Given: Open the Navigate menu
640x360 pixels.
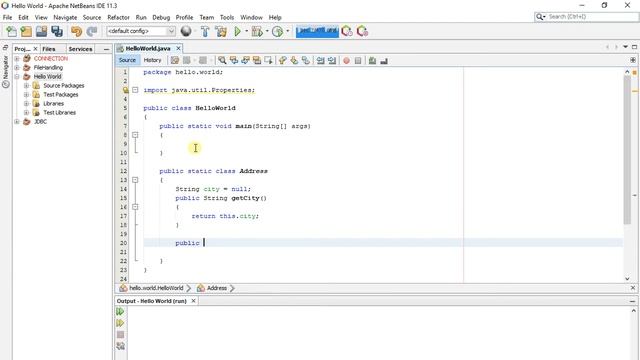Looking at the screenshot, I should pyautogui.click(x=65, y=18).
